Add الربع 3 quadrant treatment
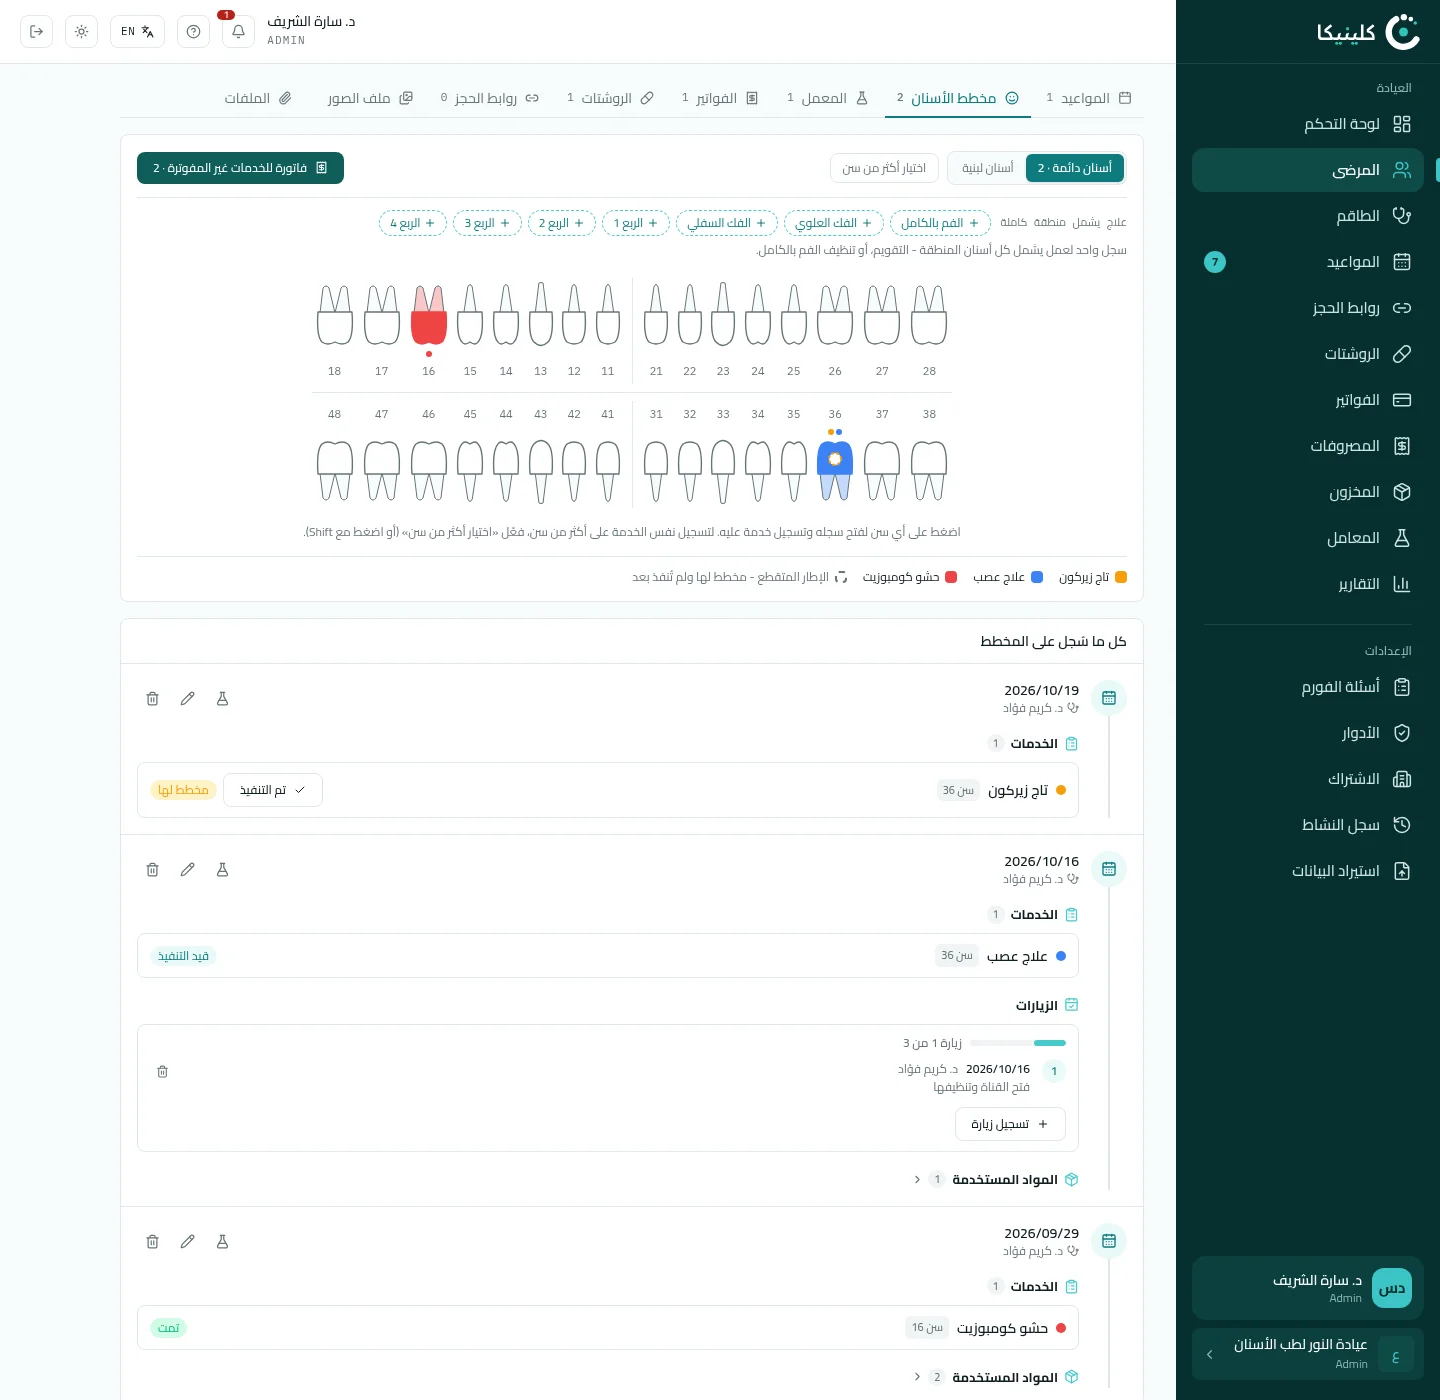The height and width of the screenshot is (1400, 1440). click(x=487, y=223)
